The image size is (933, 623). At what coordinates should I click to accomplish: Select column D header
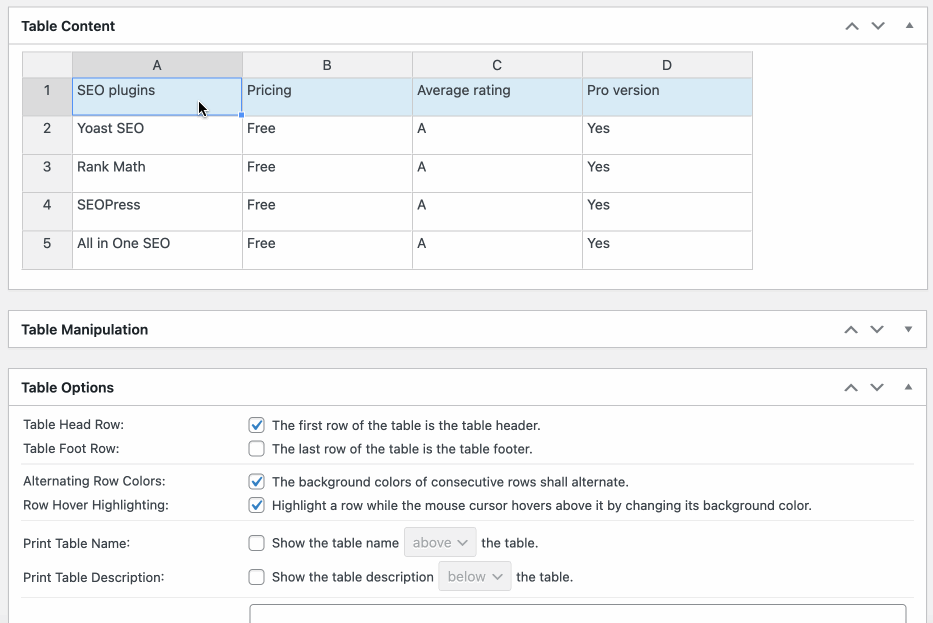coord(667,65)
